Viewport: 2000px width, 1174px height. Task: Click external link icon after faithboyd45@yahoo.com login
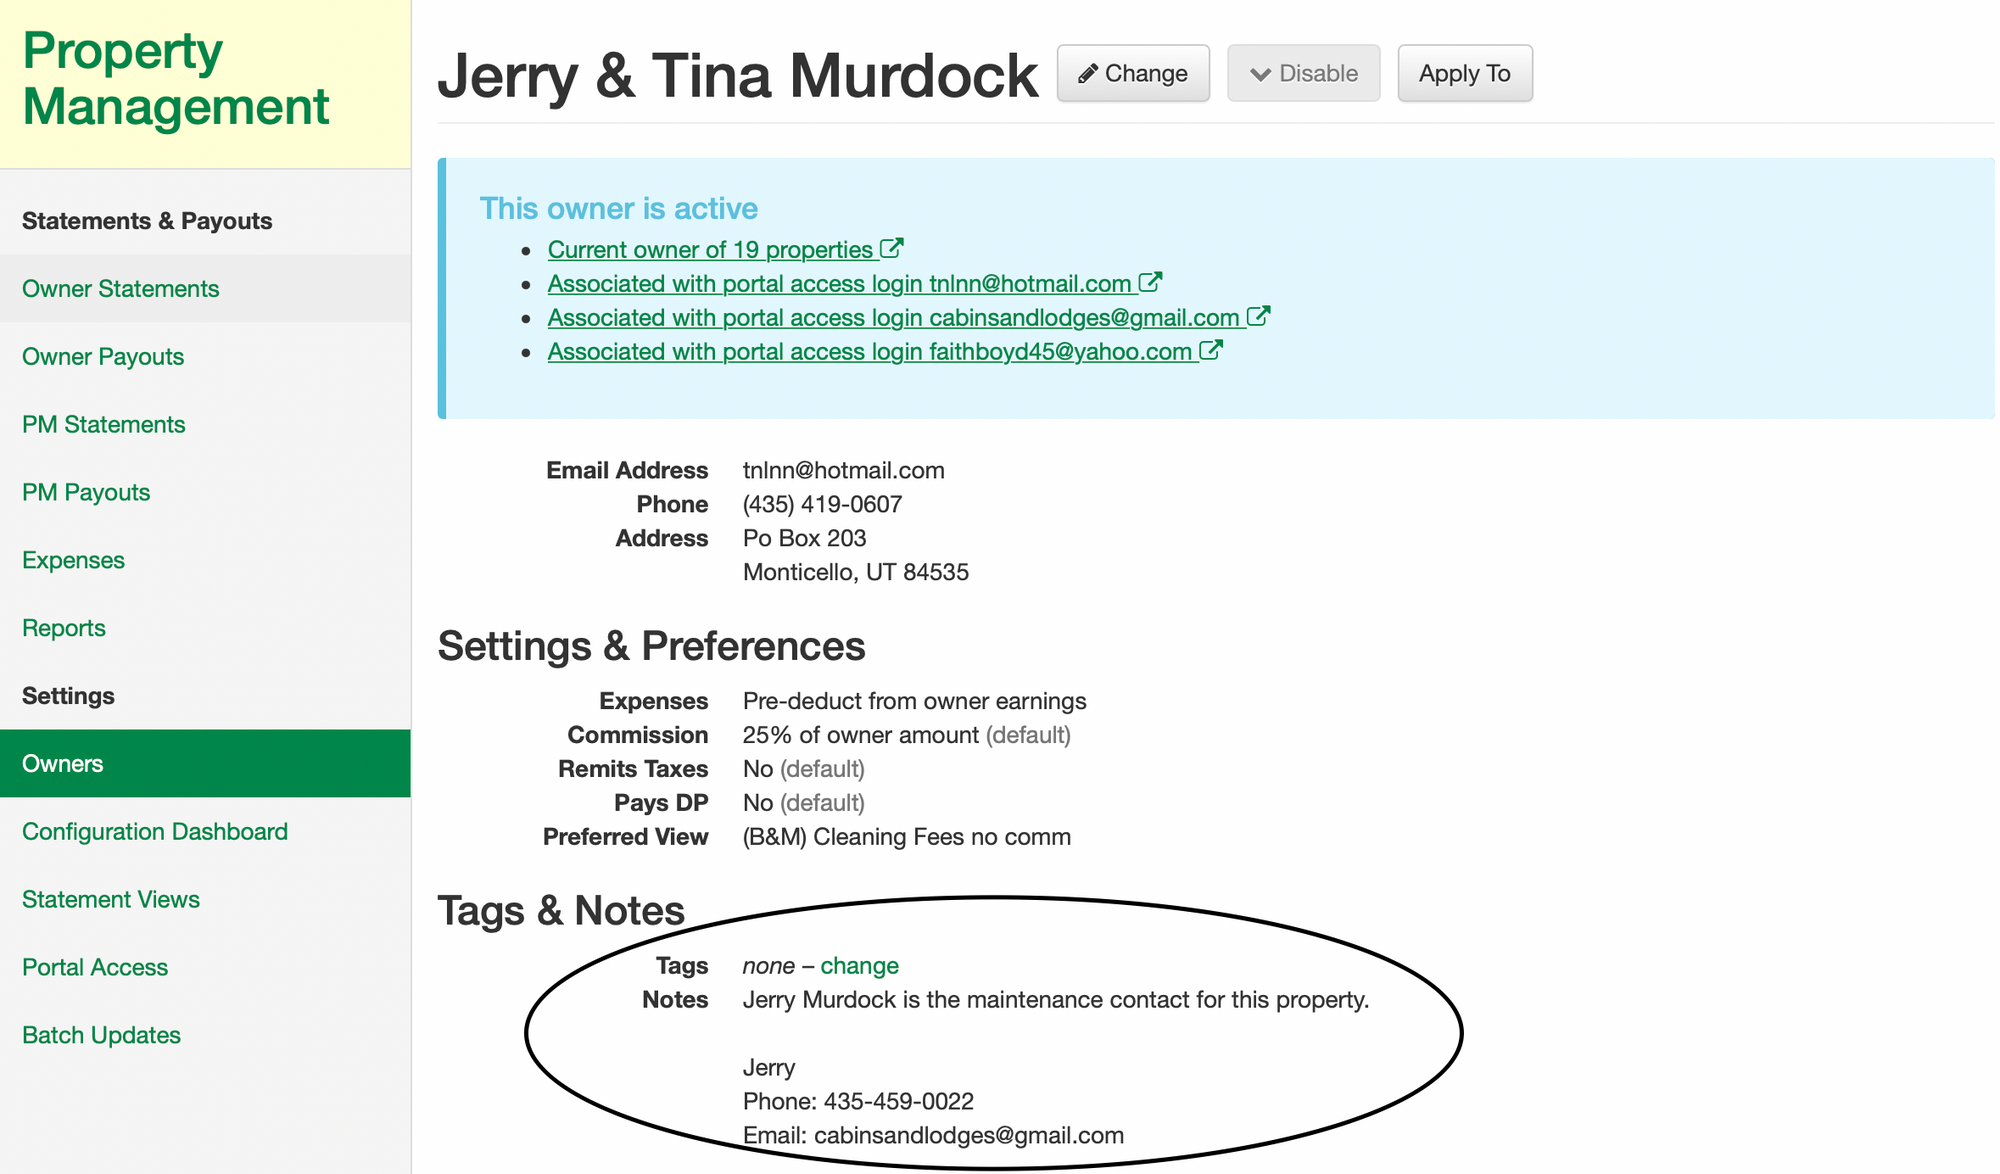1210,350
